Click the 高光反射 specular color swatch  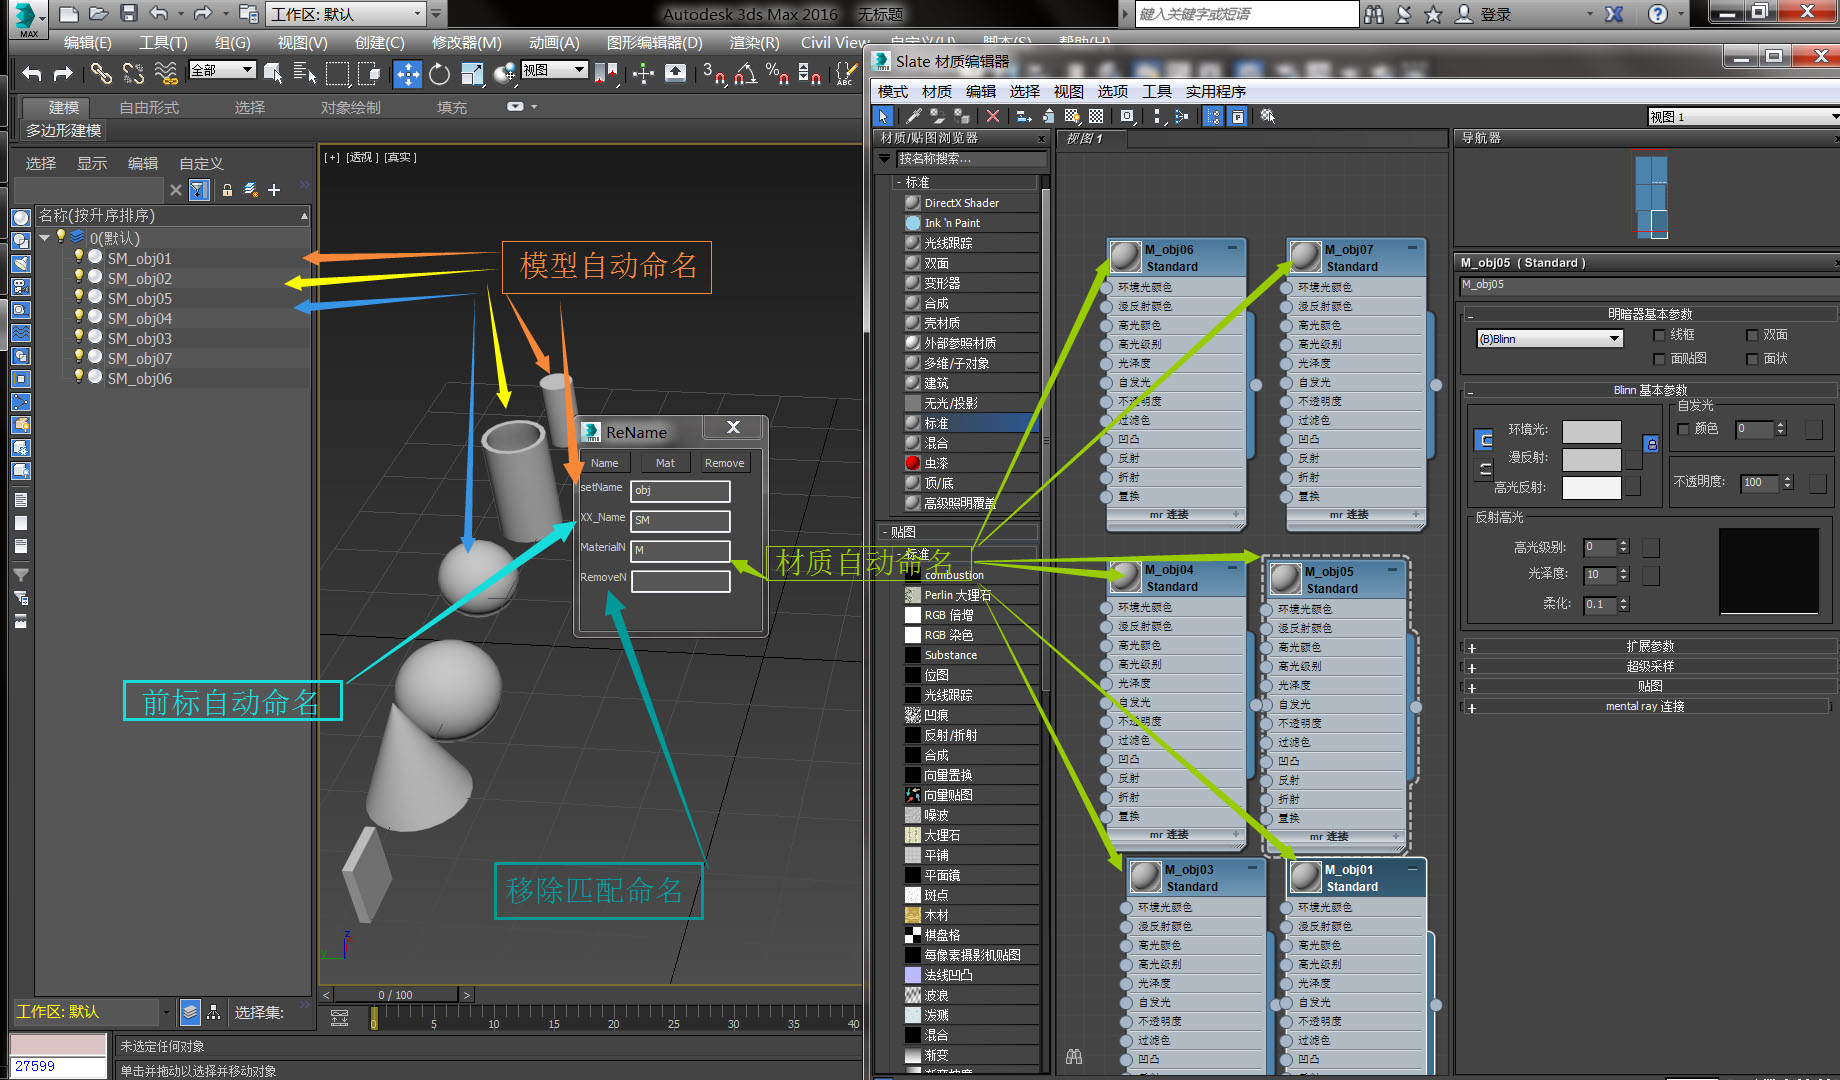[x=1591, y=487]
